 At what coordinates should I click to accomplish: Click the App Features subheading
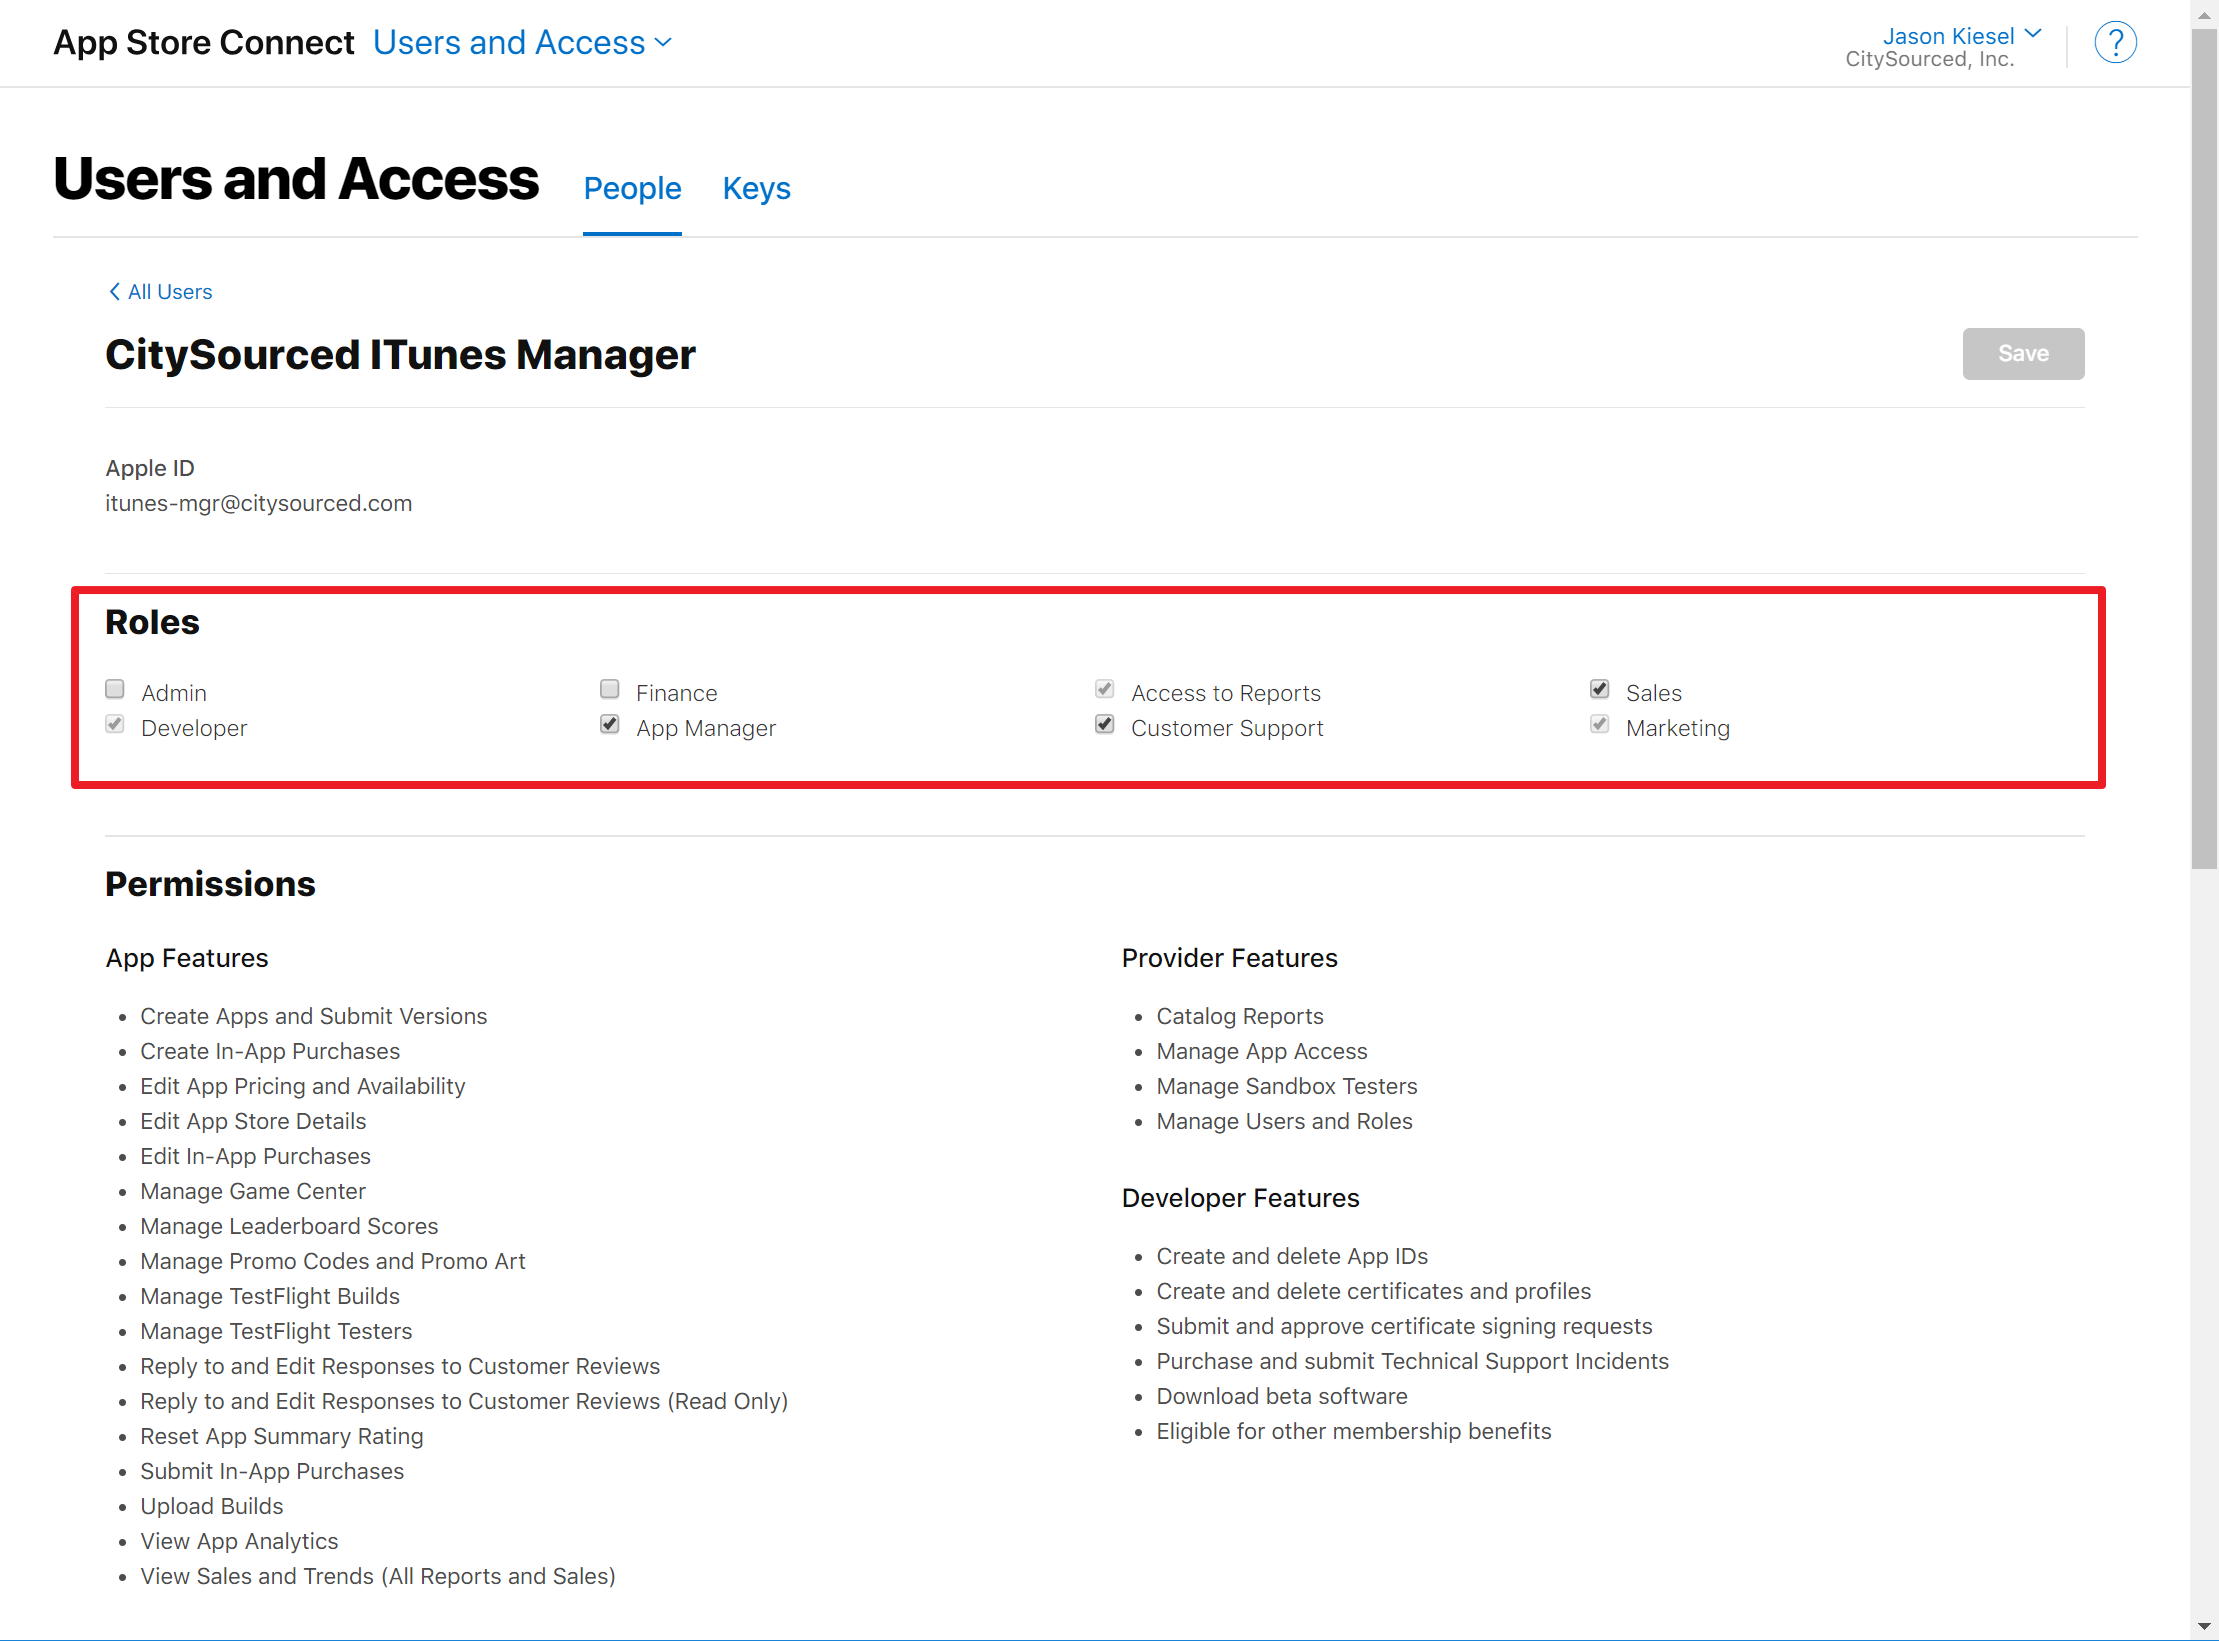click(187, 958)
